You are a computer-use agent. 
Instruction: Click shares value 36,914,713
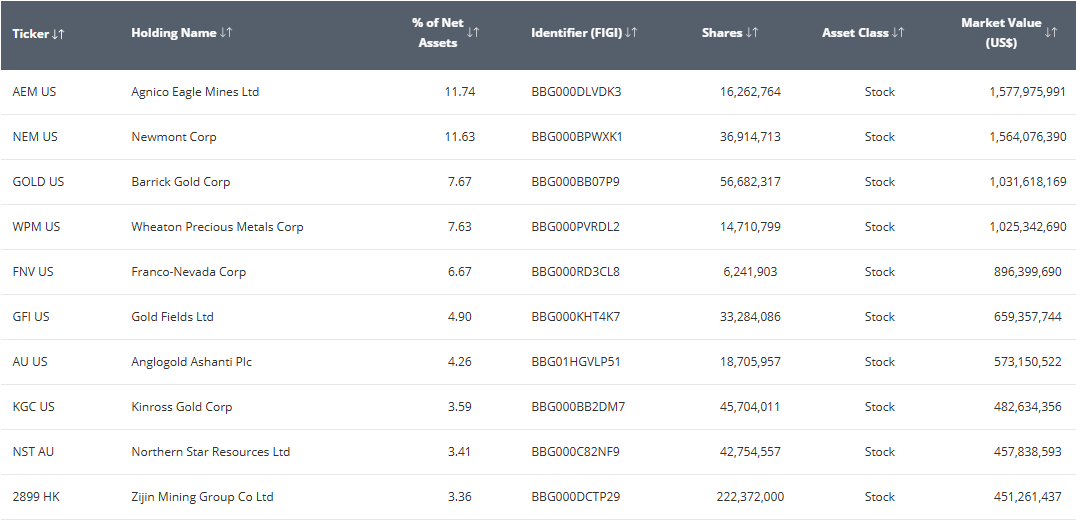click(750, 137)
